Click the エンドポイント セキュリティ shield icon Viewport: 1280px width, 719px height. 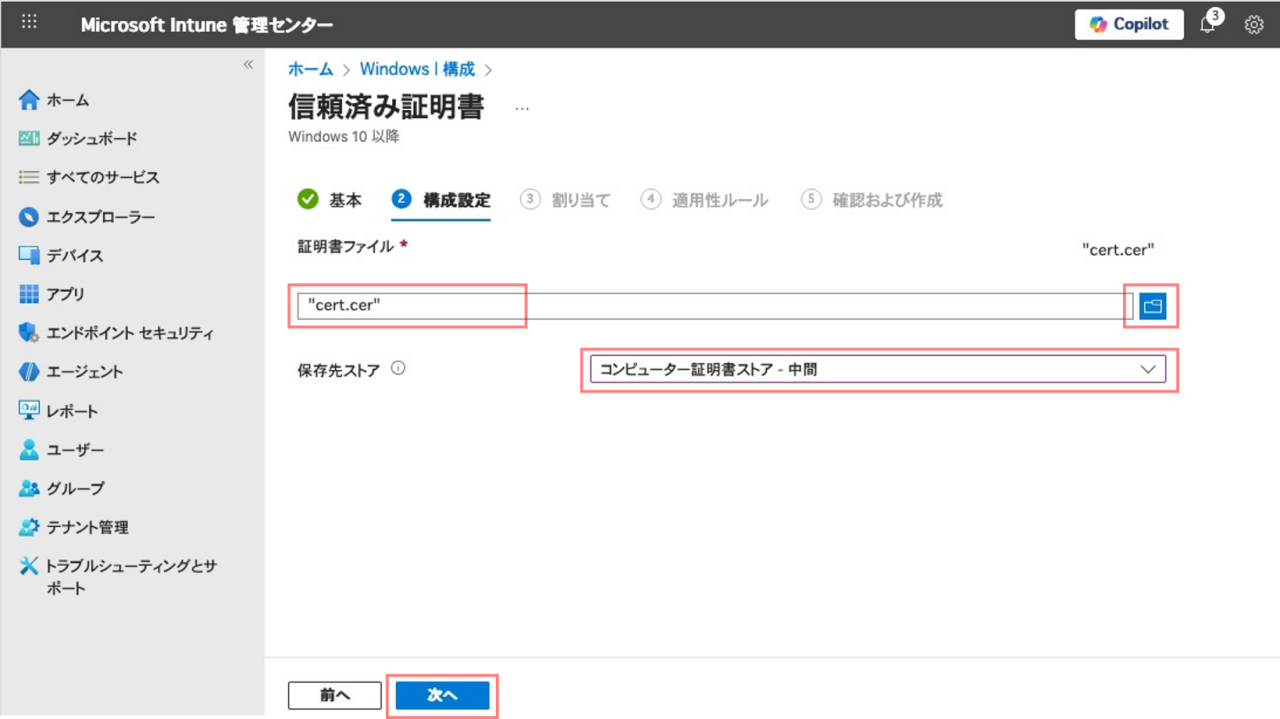pos(29,333)
